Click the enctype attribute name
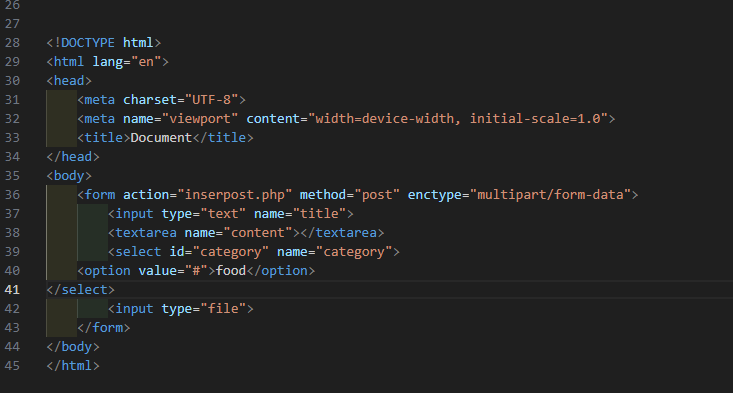The width and height of the screenshot is (733, 393). [434, 195]
